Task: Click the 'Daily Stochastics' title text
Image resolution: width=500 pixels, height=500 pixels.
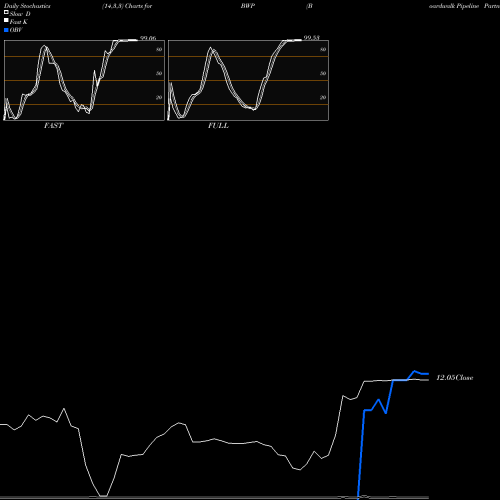Action: (x=27, y=6)
